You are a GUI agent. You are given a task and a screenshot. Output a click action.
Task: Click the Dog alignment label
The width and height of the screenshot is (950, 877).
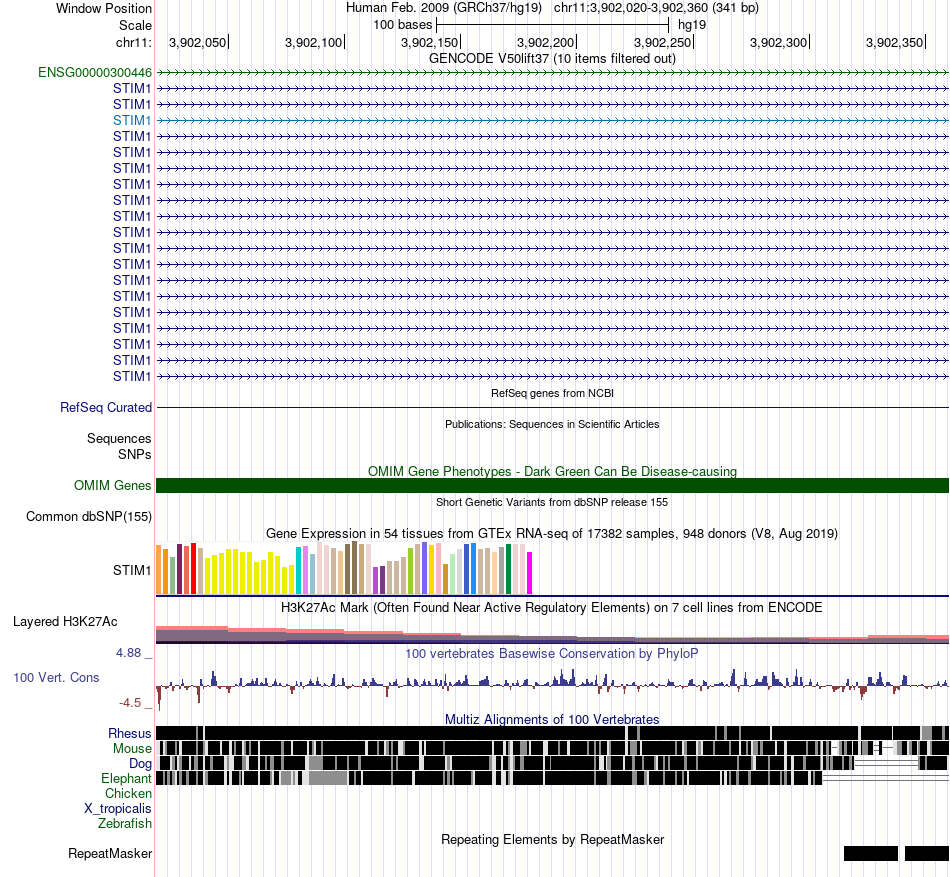pyautogui.click(x=140, y=764)
